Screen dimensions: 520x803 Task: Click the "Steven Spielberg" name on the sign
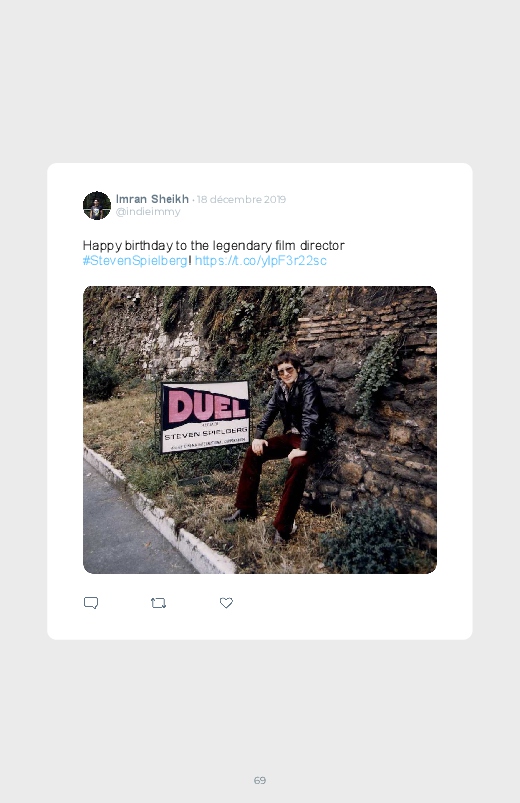pos(206,433)
